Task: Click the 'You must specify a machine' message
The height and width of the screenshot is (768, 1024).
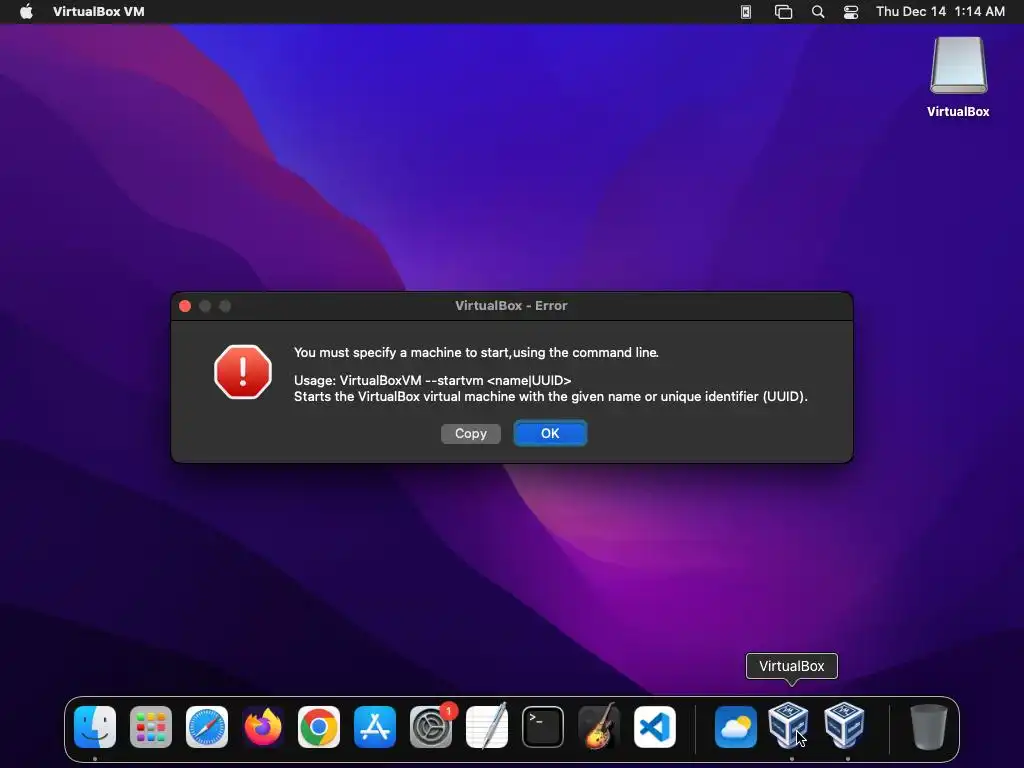Action: [x=476, y=353]
